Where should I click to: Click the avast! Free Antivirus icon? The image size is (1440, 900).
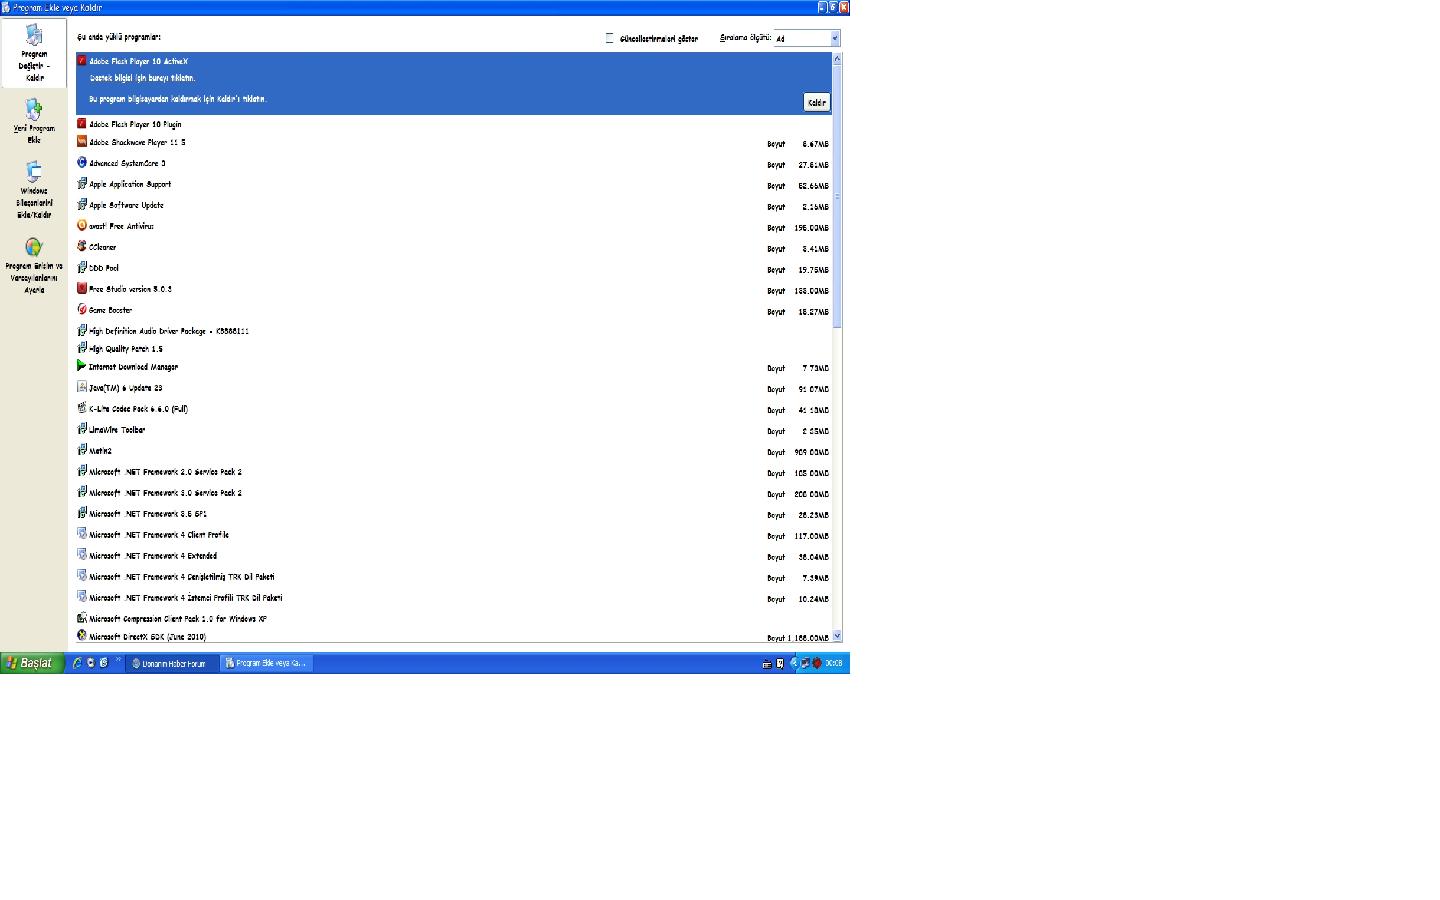[x=82, y=226]
